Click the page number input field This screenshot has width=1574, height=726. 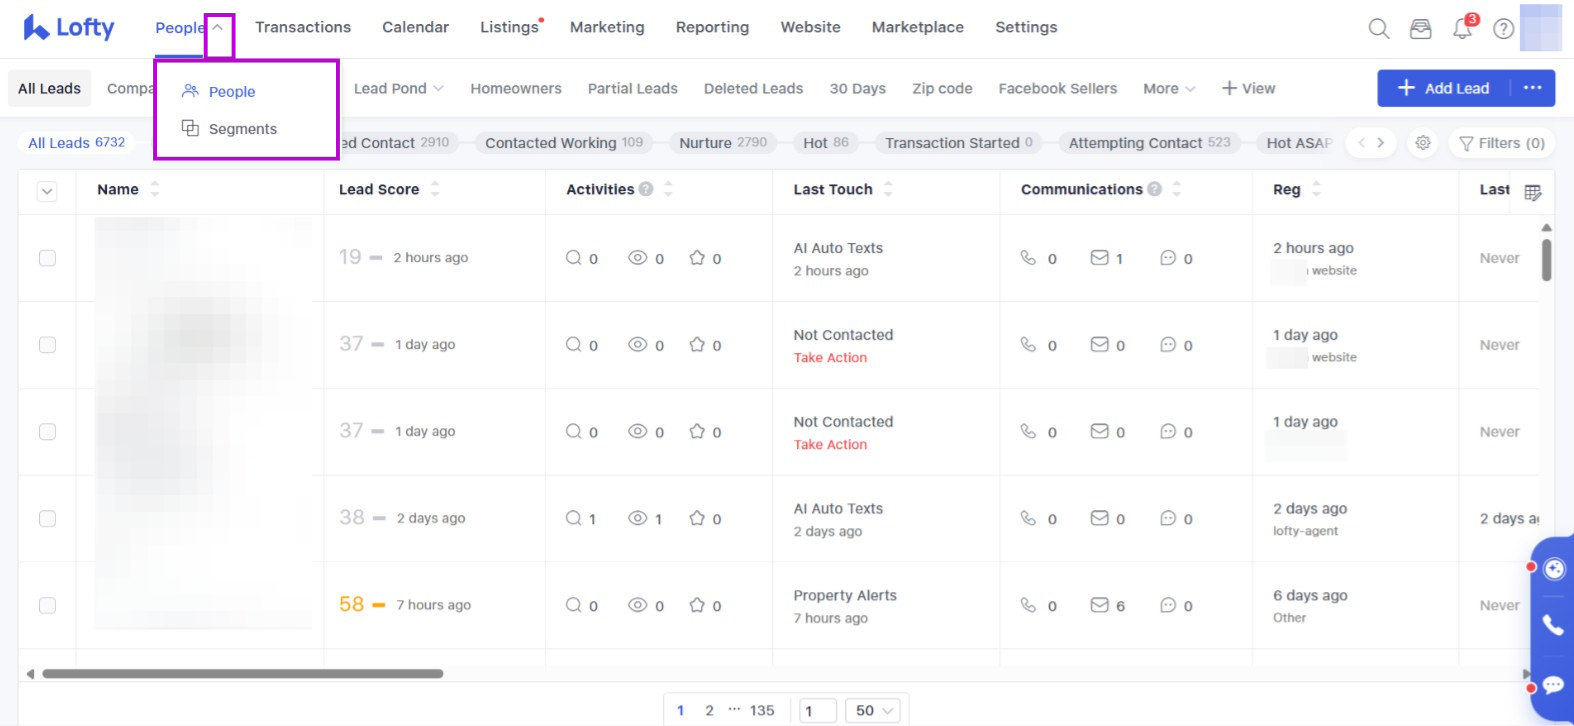click(x=819, y=710)
